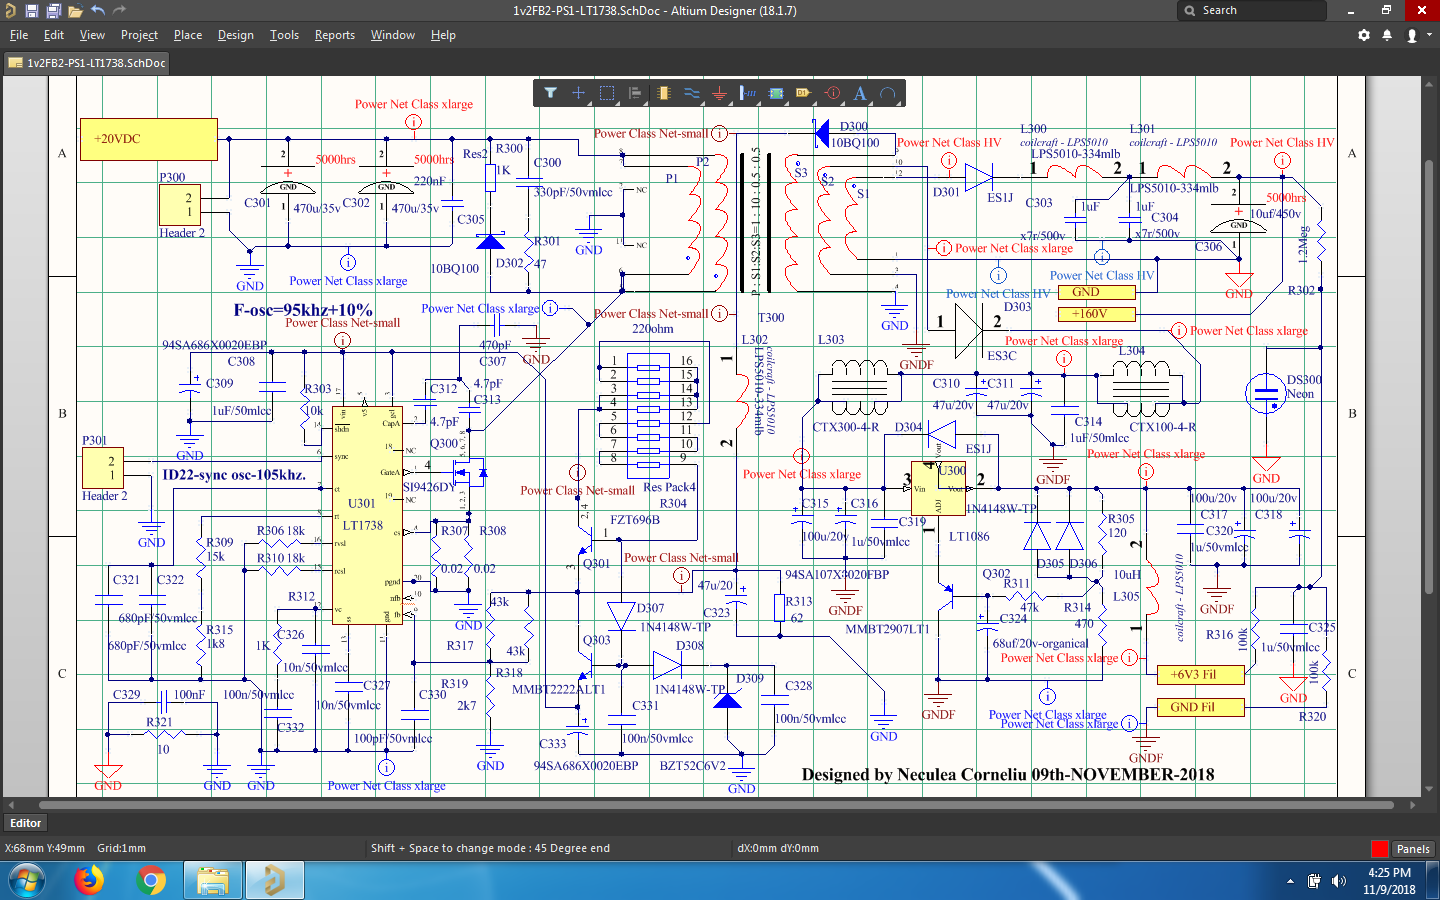Image resolution: width=1440 pixels, height=900 pixels.
Task: Click the P300 Header 2 connector
Action: pos(181,205)
